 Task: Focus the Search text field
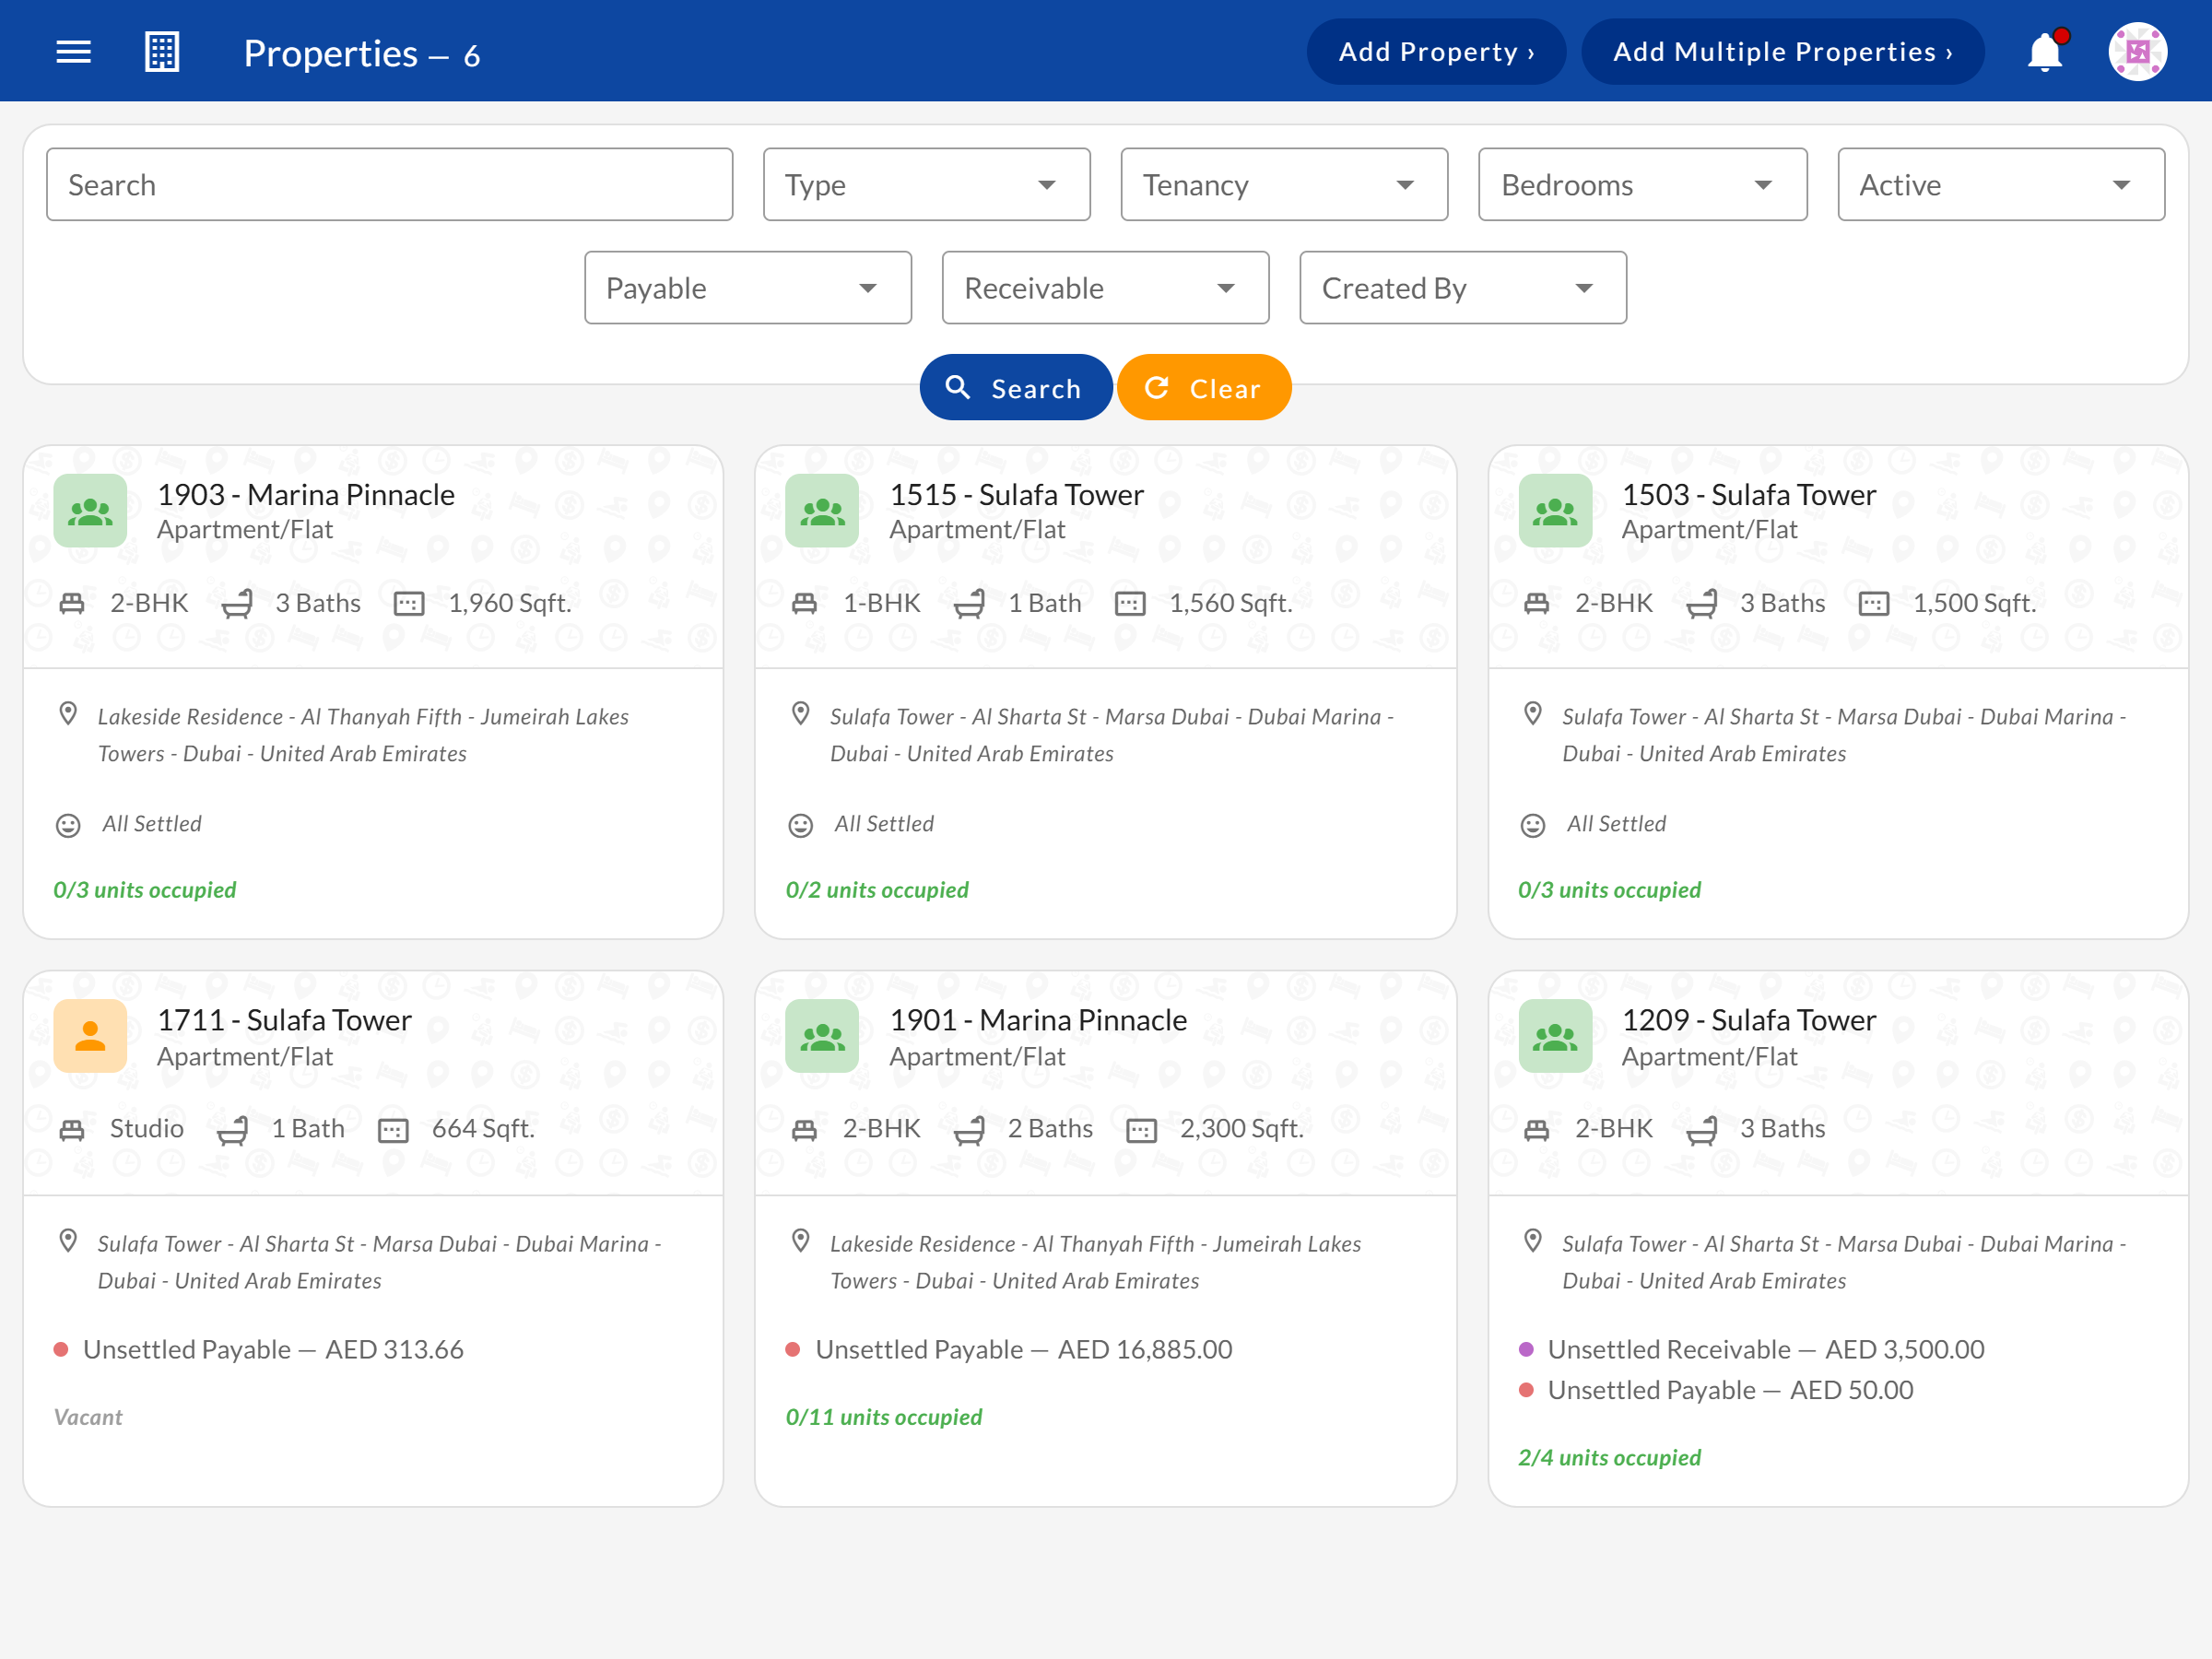click(389, 185)
